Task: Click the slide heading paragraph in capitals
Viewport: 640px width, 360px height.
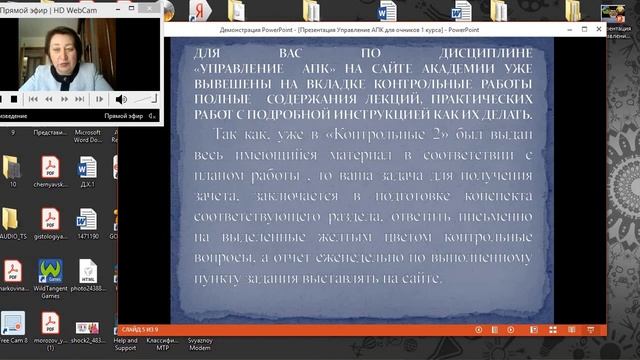Action: pyautogui.click(x=363, y=84)
